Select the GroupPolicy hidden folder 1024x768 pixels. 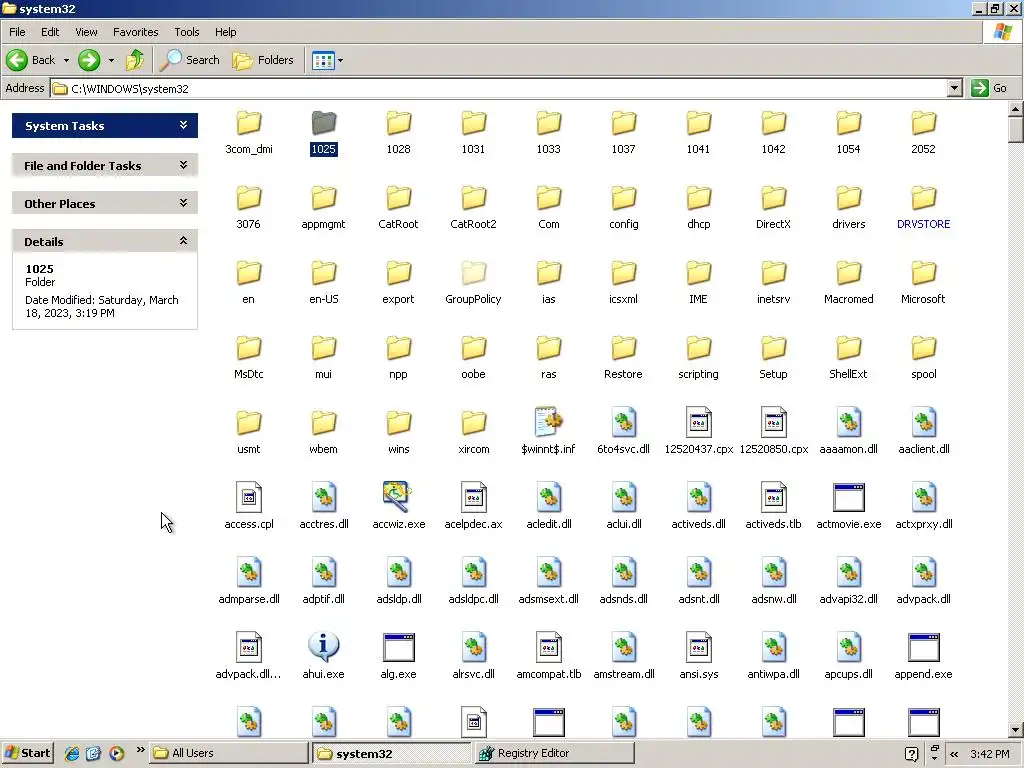(x=473, y=283)
